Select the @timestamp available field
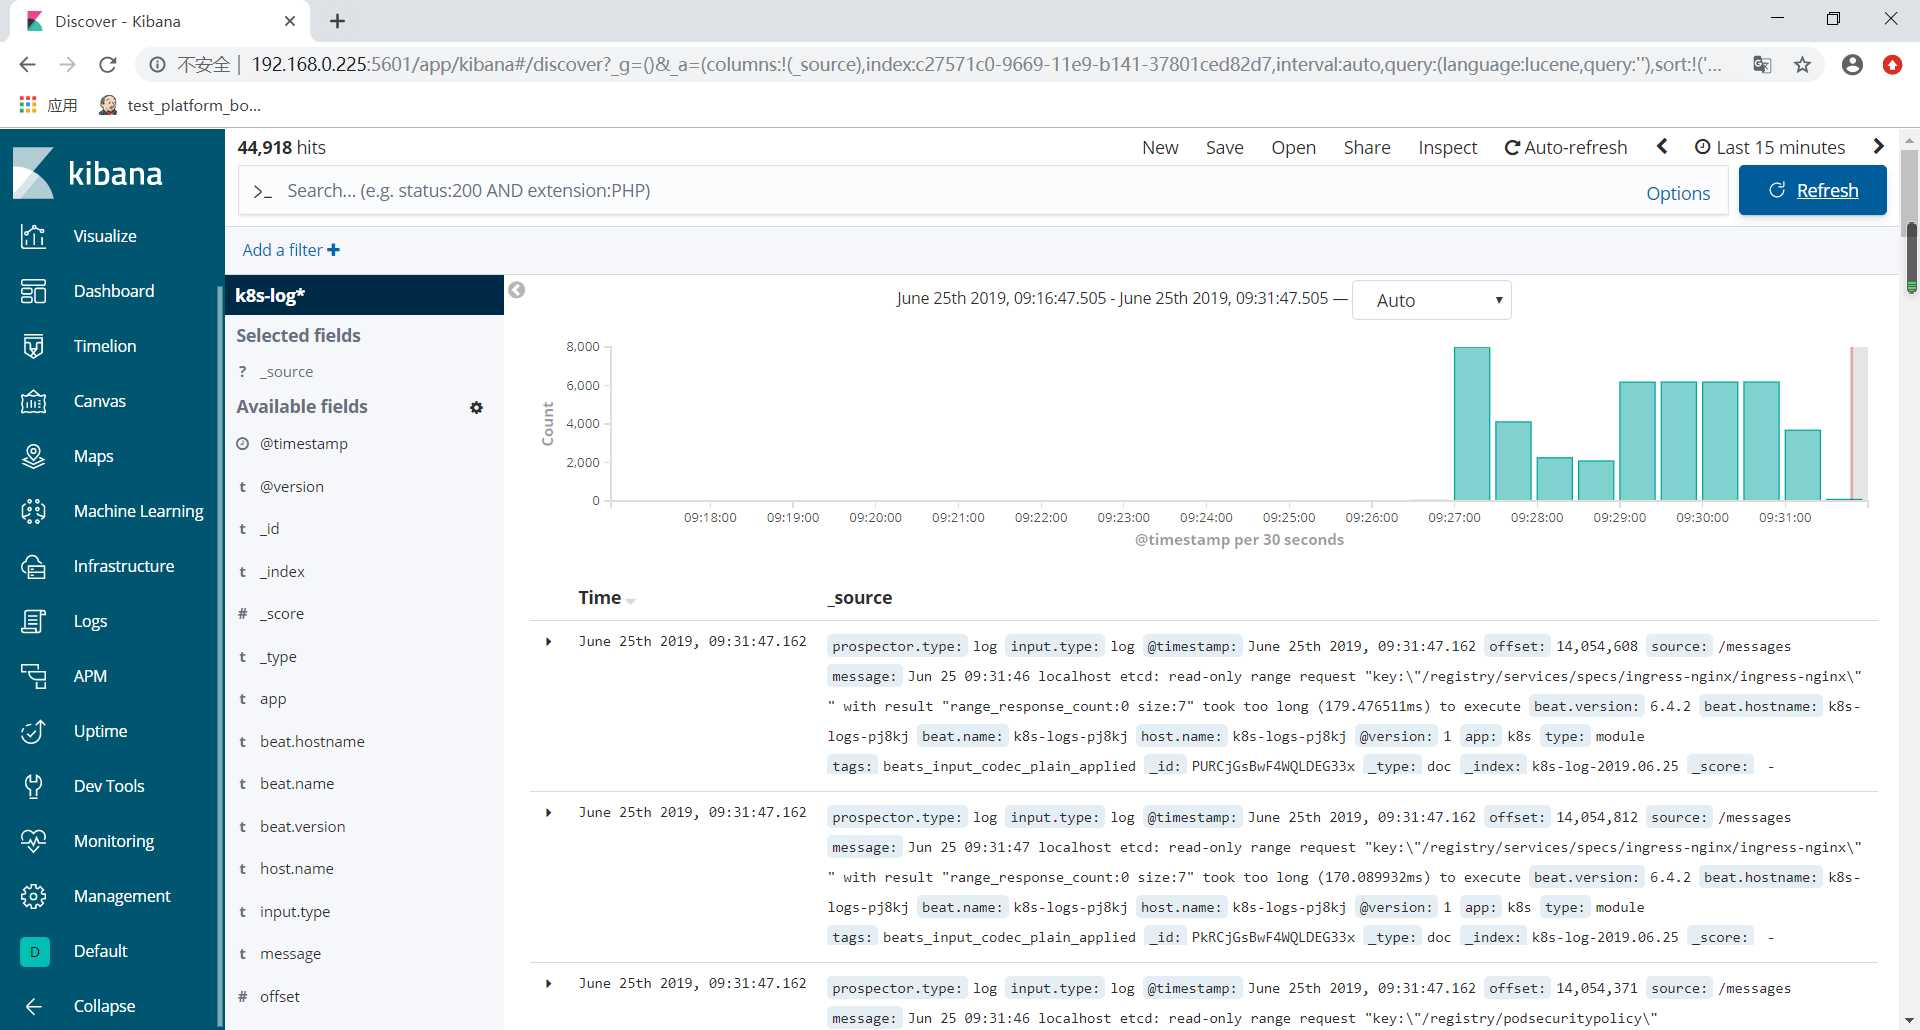 304,444
